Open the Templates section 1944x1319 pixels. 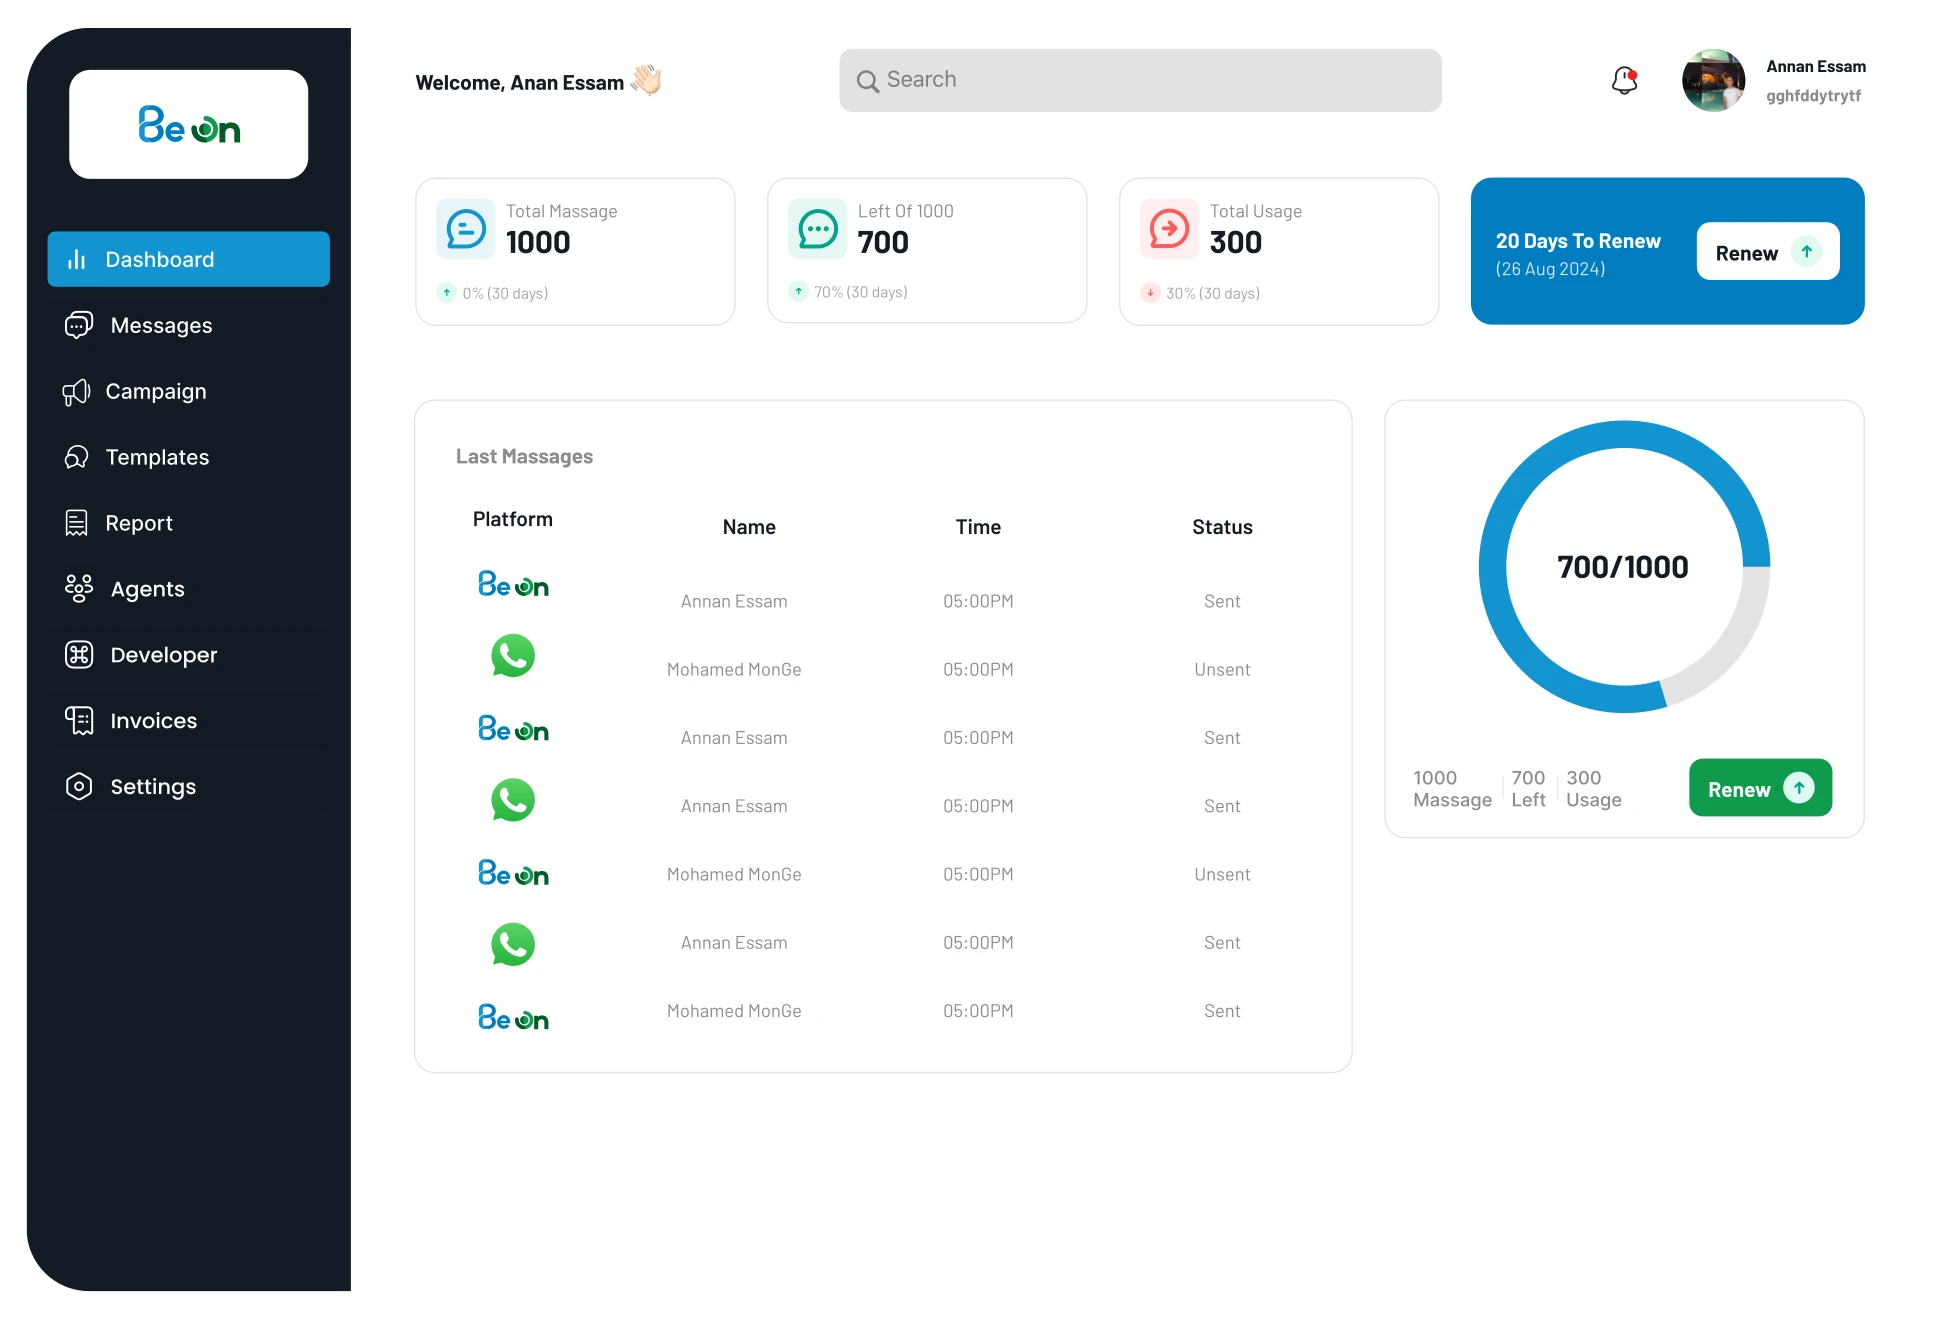click(x=189, y=457)
